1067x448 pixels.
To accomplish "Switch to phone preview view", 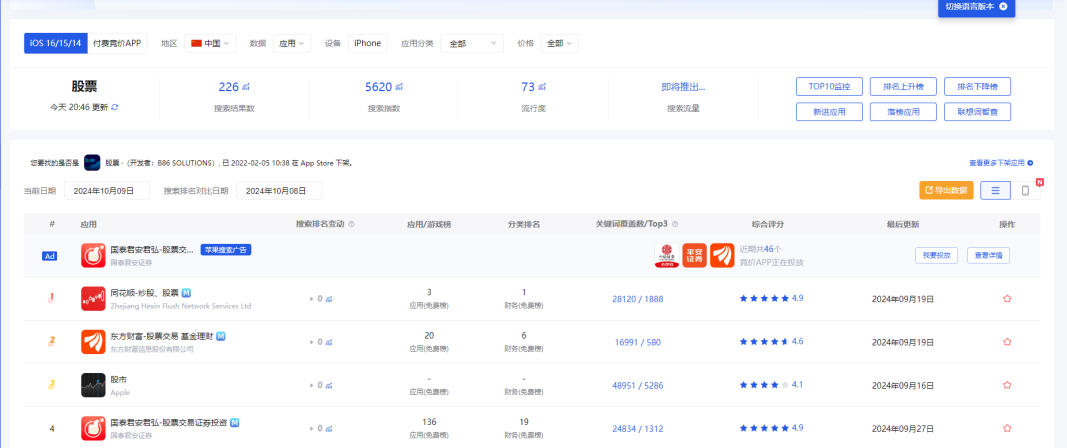I will coord(1025,190).
